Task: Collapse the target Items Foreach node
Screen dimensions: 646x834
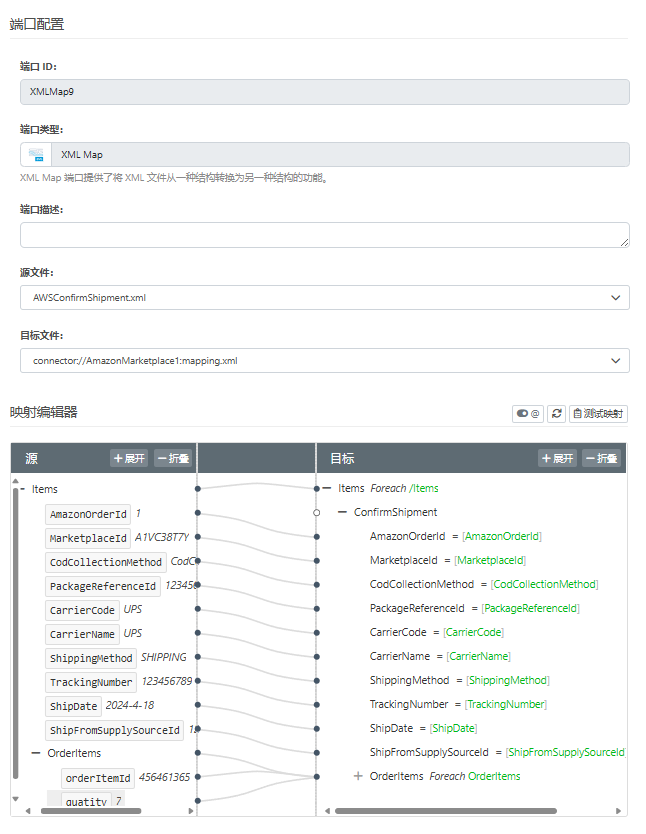Action: [x=326, y=489]
